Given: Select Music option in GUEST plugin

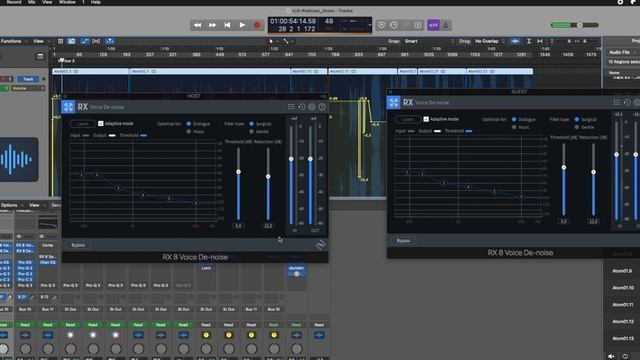Looking at the screenshot, I should point(514,127).
